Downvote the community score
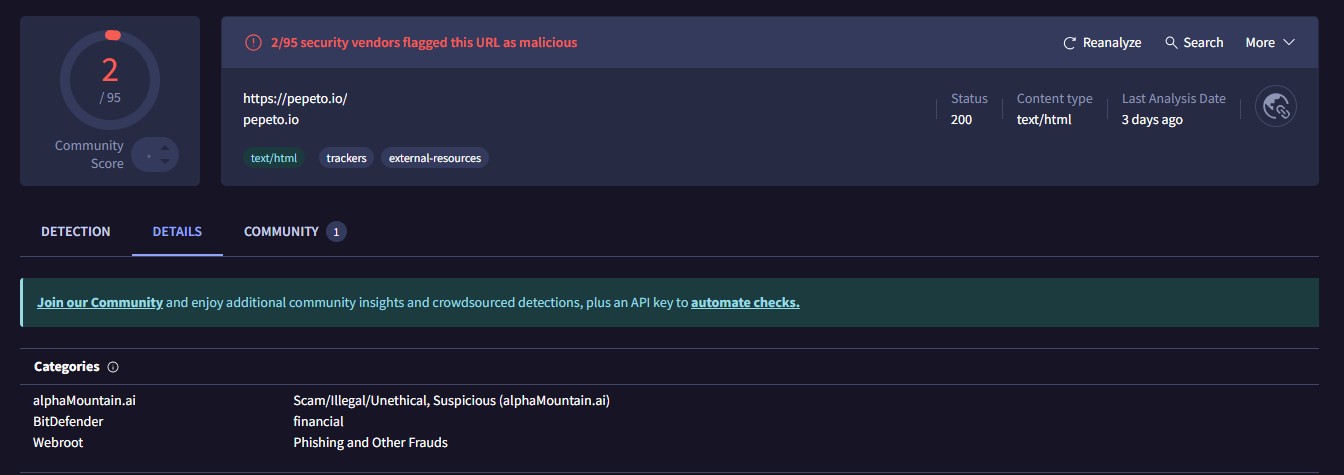This screenshot has width=1344, height=475. pos(166,163)
